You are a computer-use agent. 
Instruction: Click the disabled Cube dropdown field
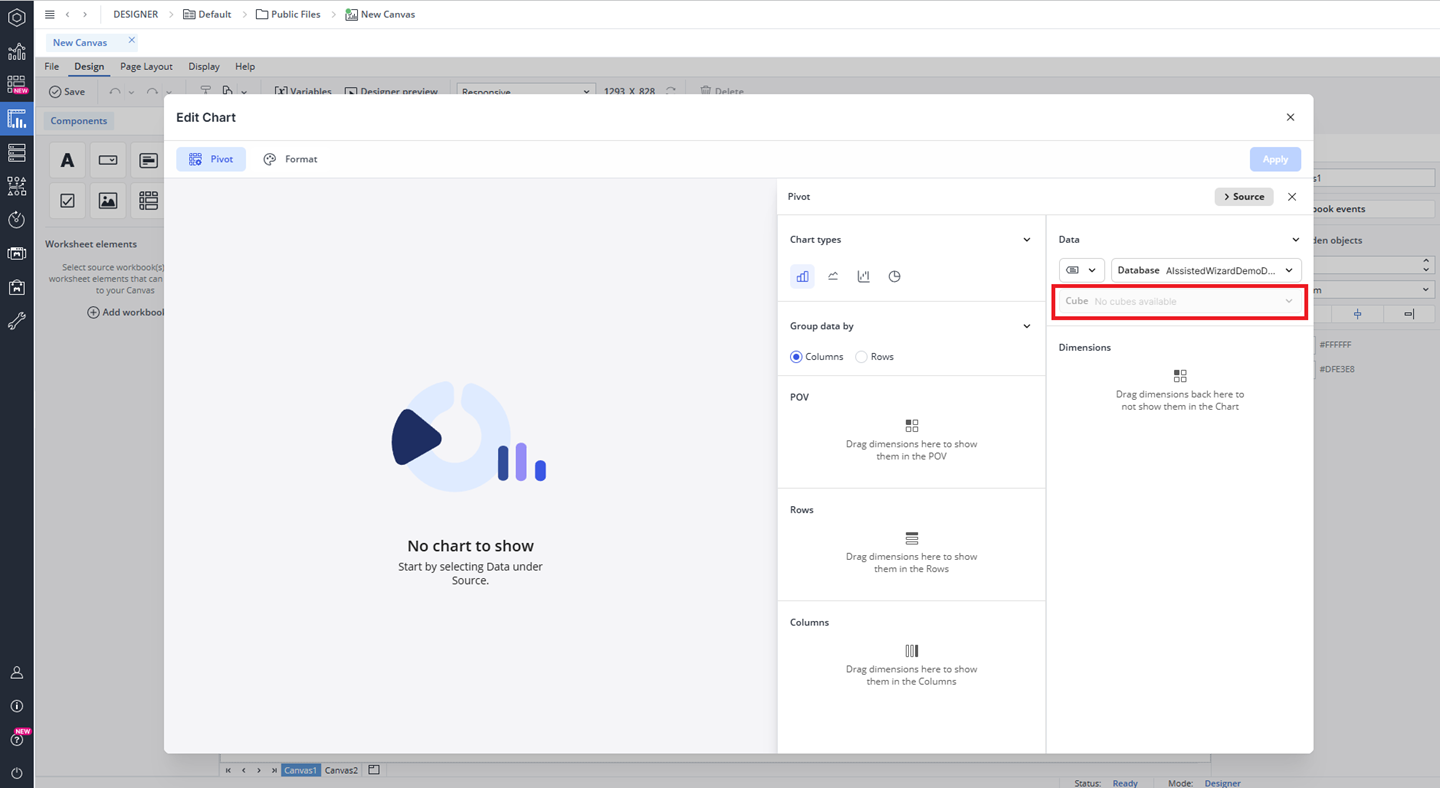click(1180, 301)
